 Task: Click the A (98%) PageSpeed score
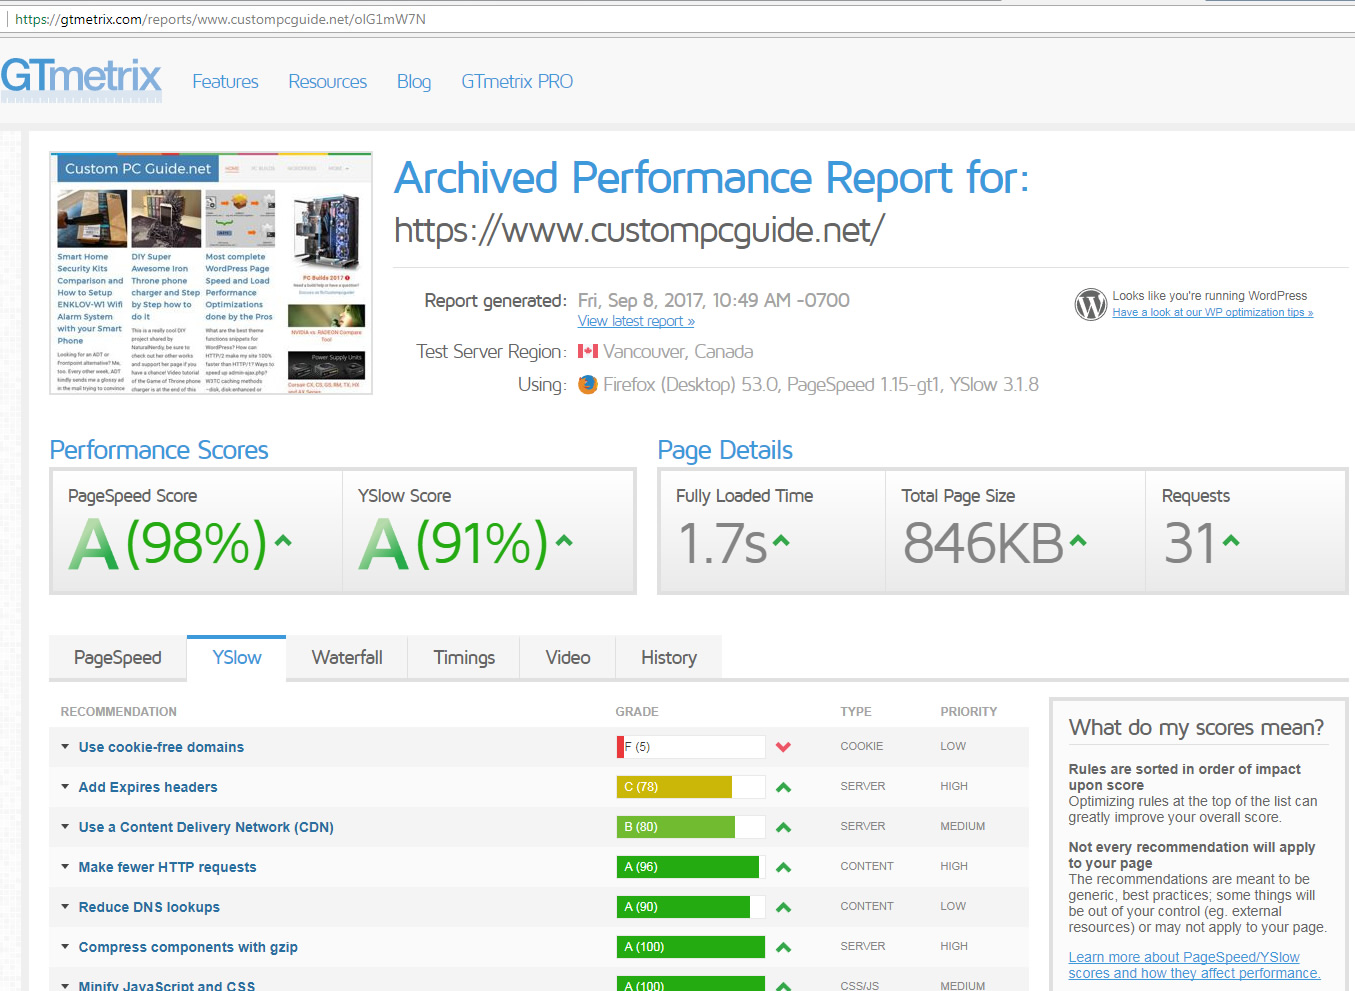(168, 543)
